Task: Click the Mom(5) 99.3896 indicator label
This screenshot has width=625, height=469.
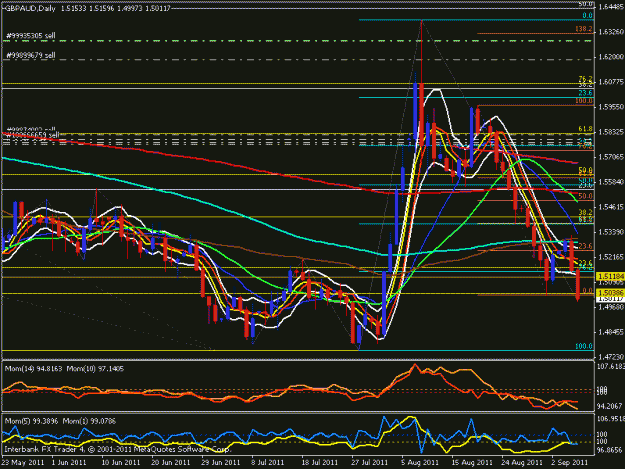Action: (31, 421)
